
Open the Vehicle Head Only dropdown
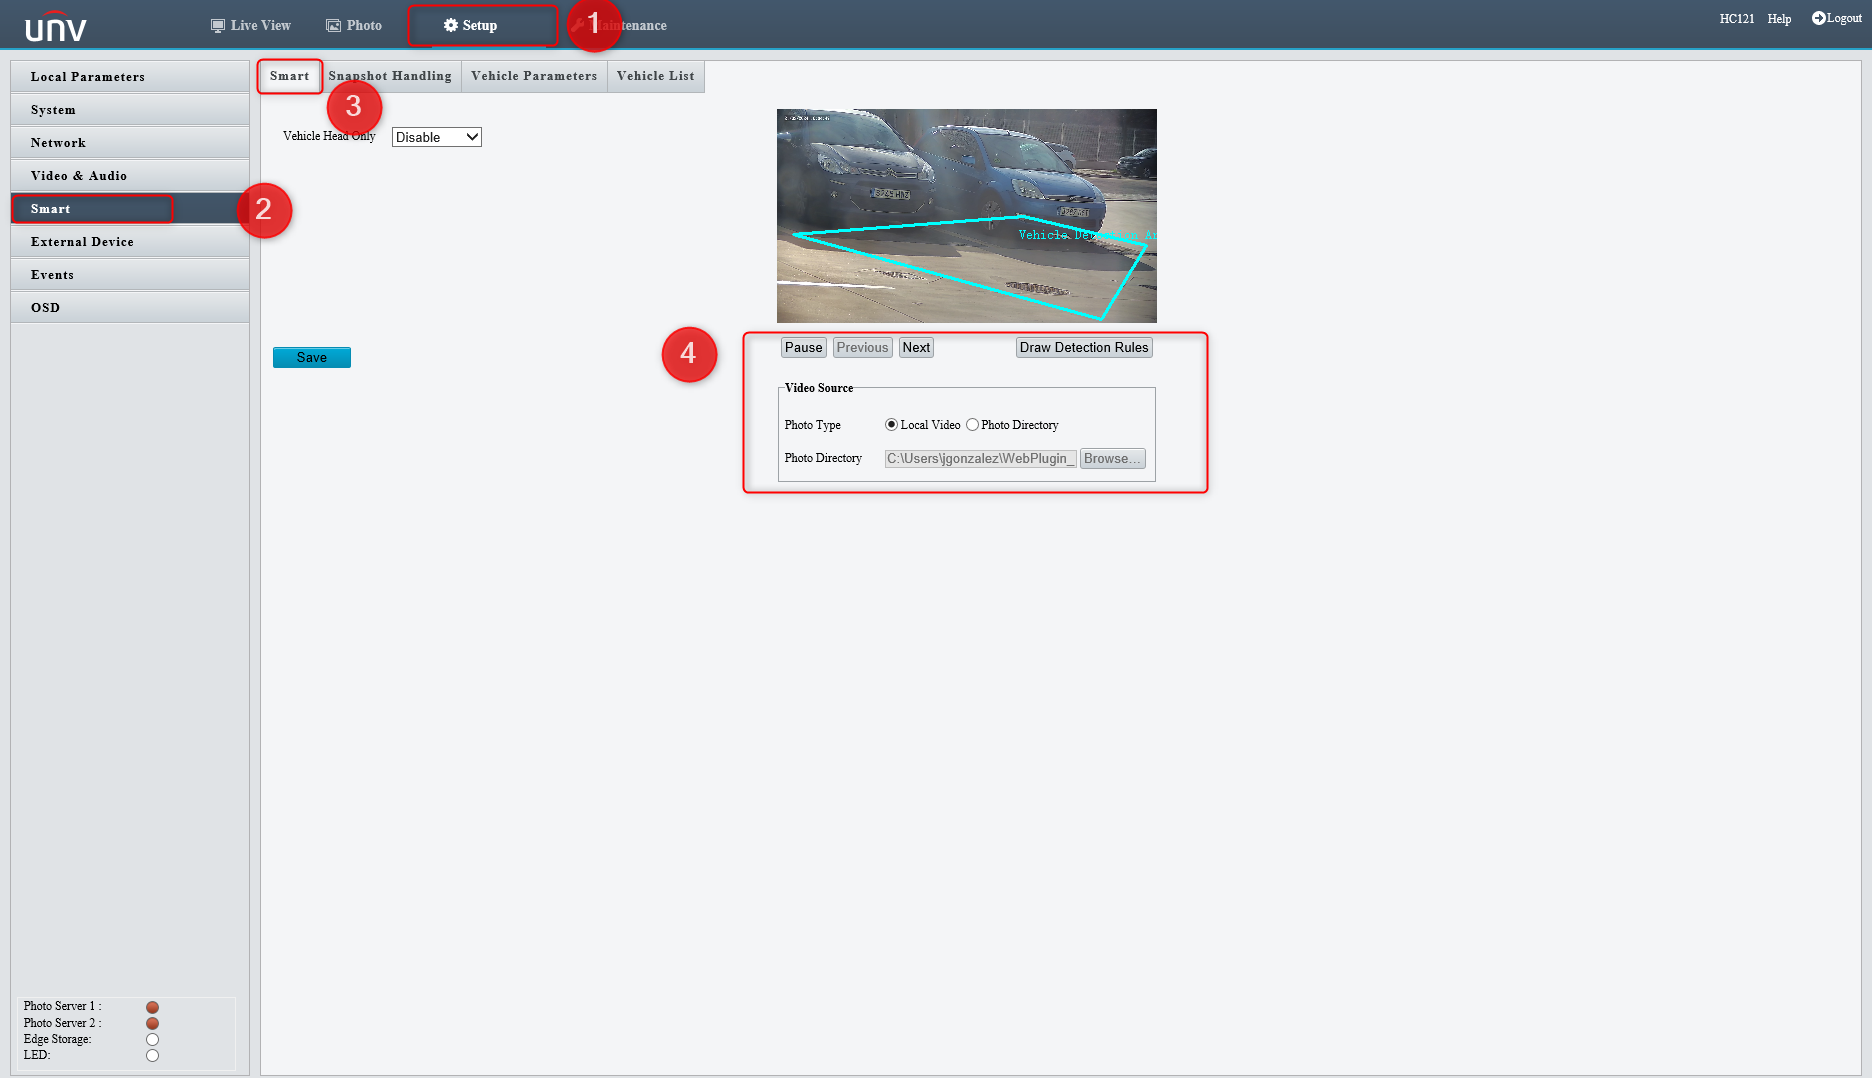[x=436, y=137]
